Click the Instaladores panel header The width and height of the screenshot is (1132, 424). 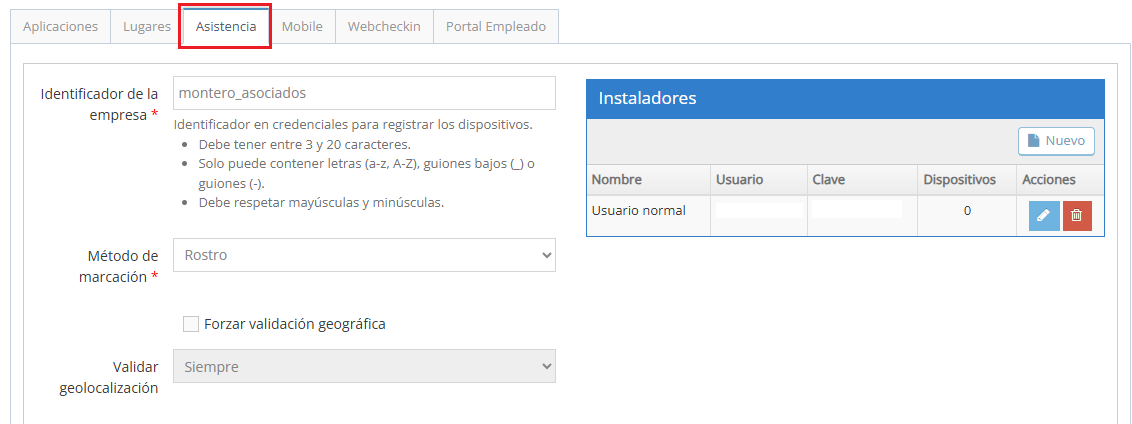click(x=845, y=99)
